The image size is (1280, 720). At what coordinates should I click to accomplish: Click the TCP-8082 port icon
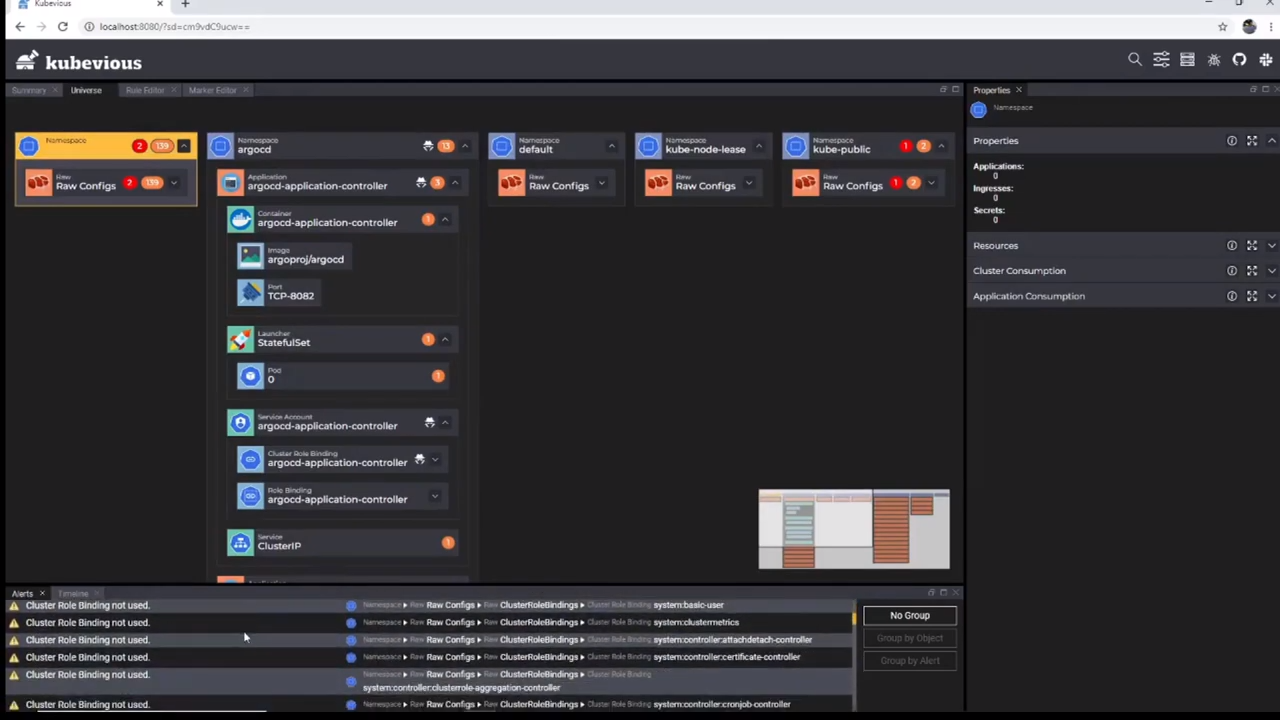250,293
